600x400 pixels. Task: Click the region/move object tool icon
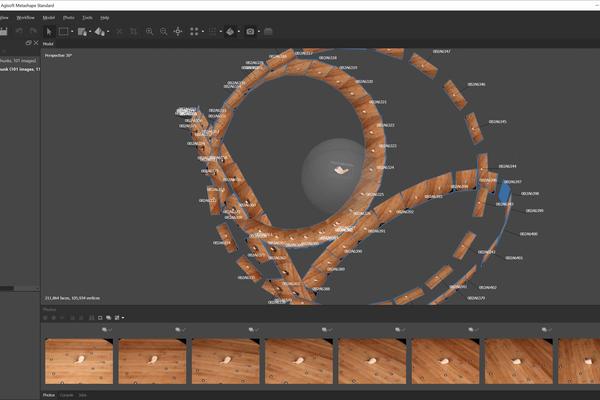pyautogui.click(x=82, y=32)
